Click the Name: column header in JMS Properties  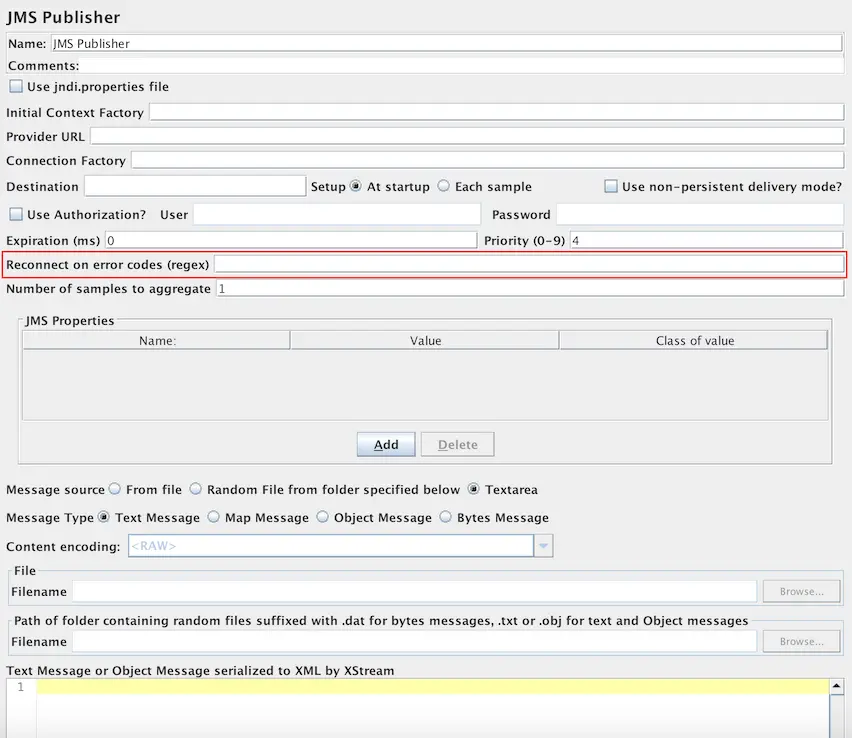tap(156, 341)
